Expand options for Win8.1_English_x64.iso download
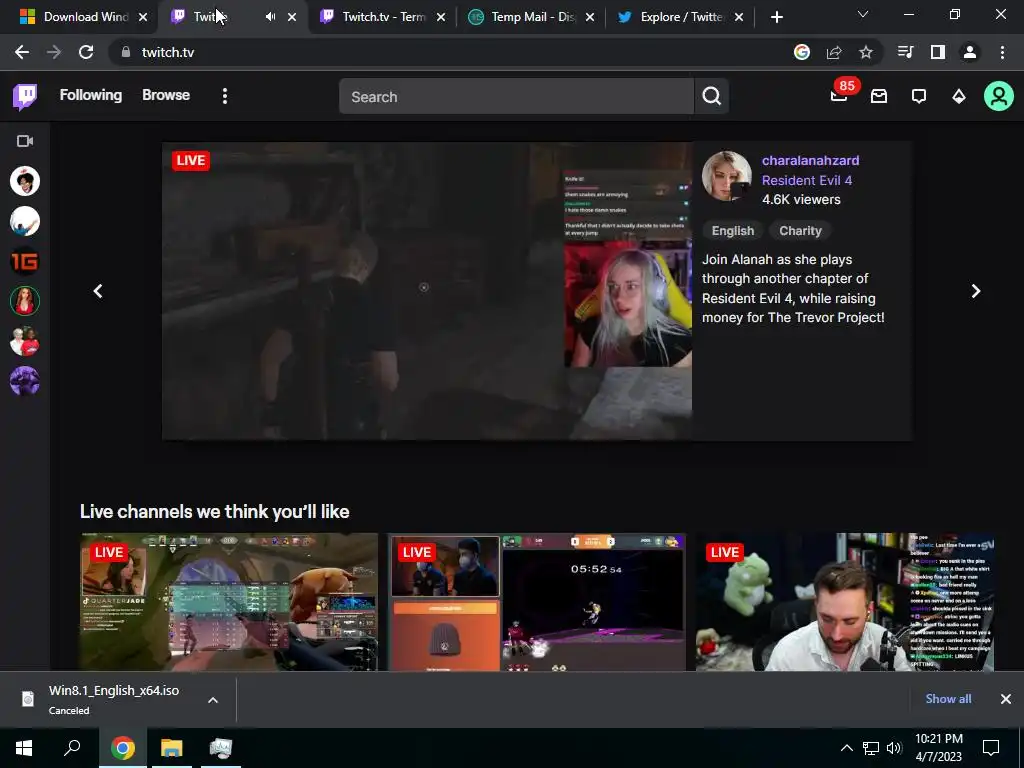This screenshot has height=768, width=1024. click(x=213, y=700)
